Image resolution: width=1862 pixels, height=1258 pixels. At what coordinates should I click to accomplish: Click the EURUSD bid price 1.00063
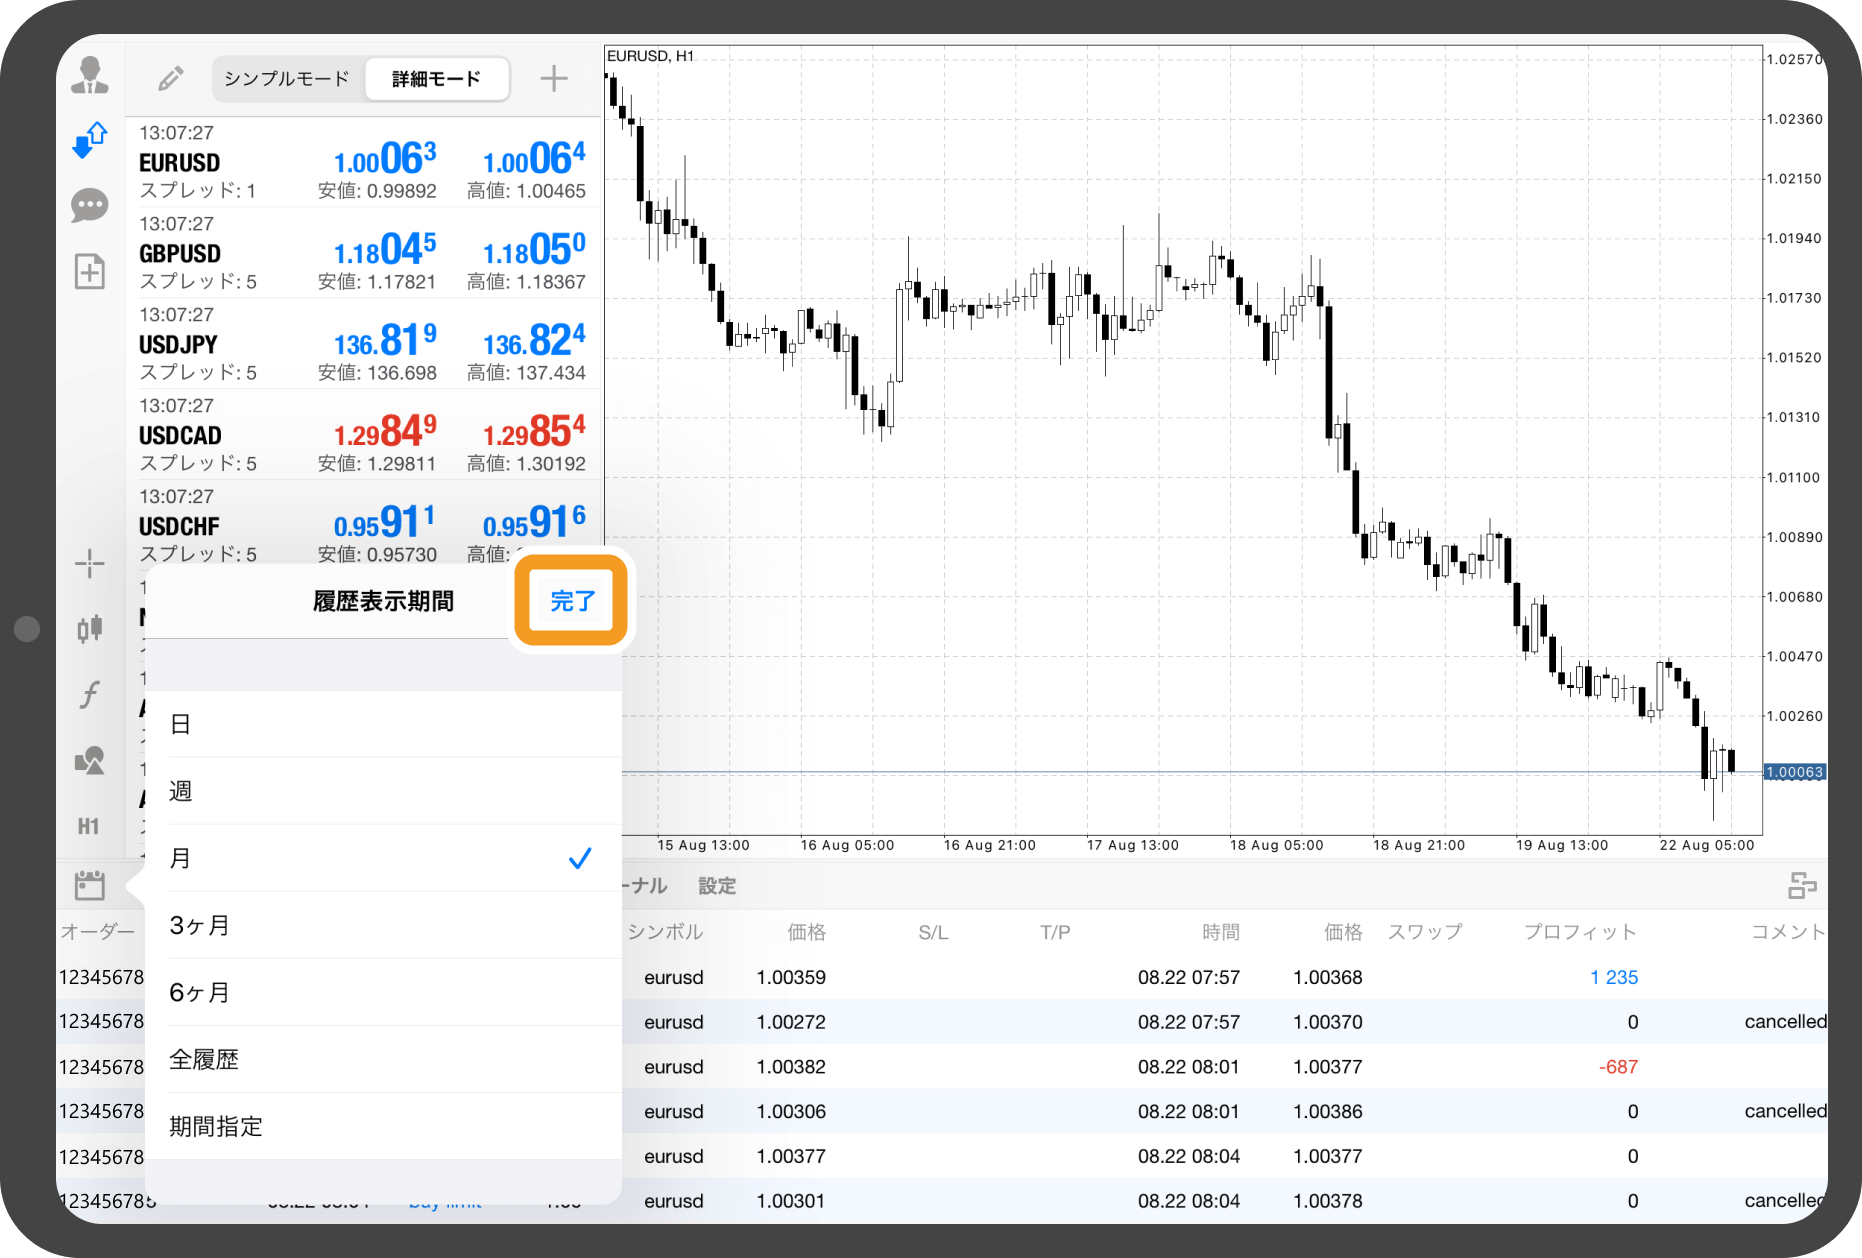point(385,158)
